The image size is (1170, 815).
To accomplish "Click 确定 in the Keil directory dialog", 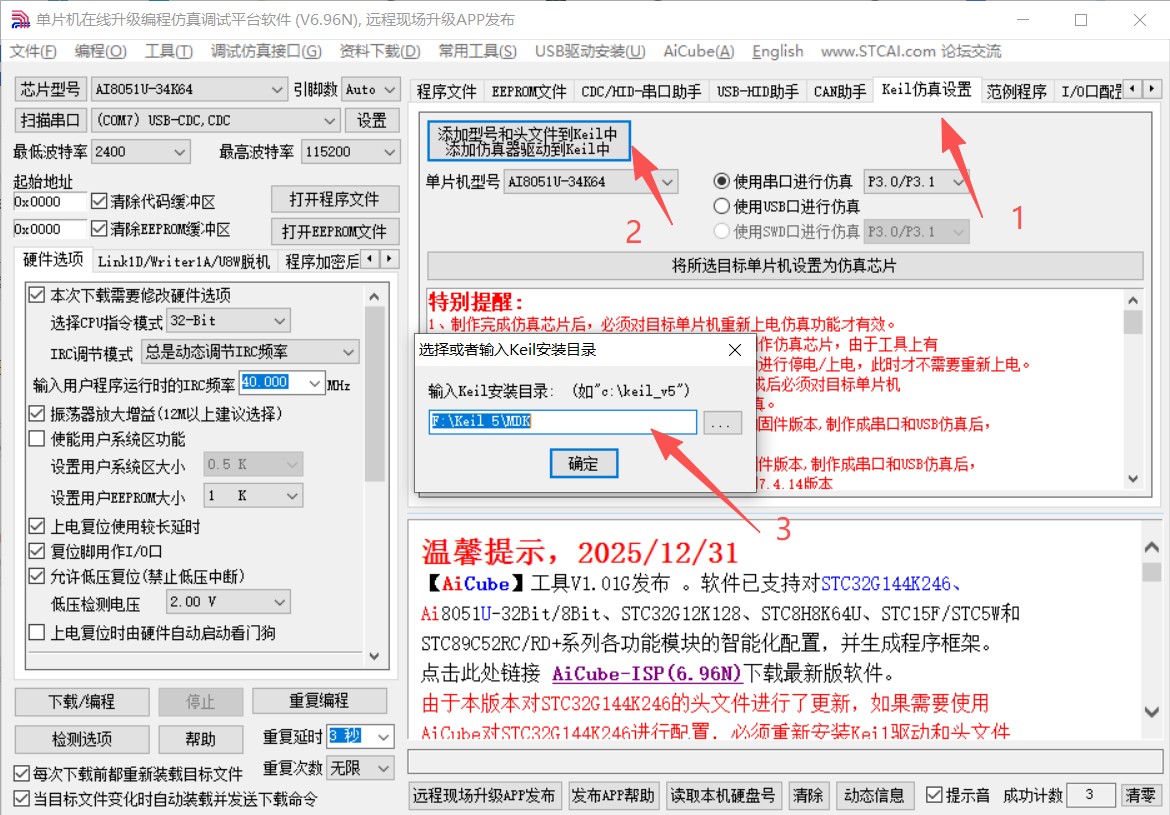I will (584, 463).
